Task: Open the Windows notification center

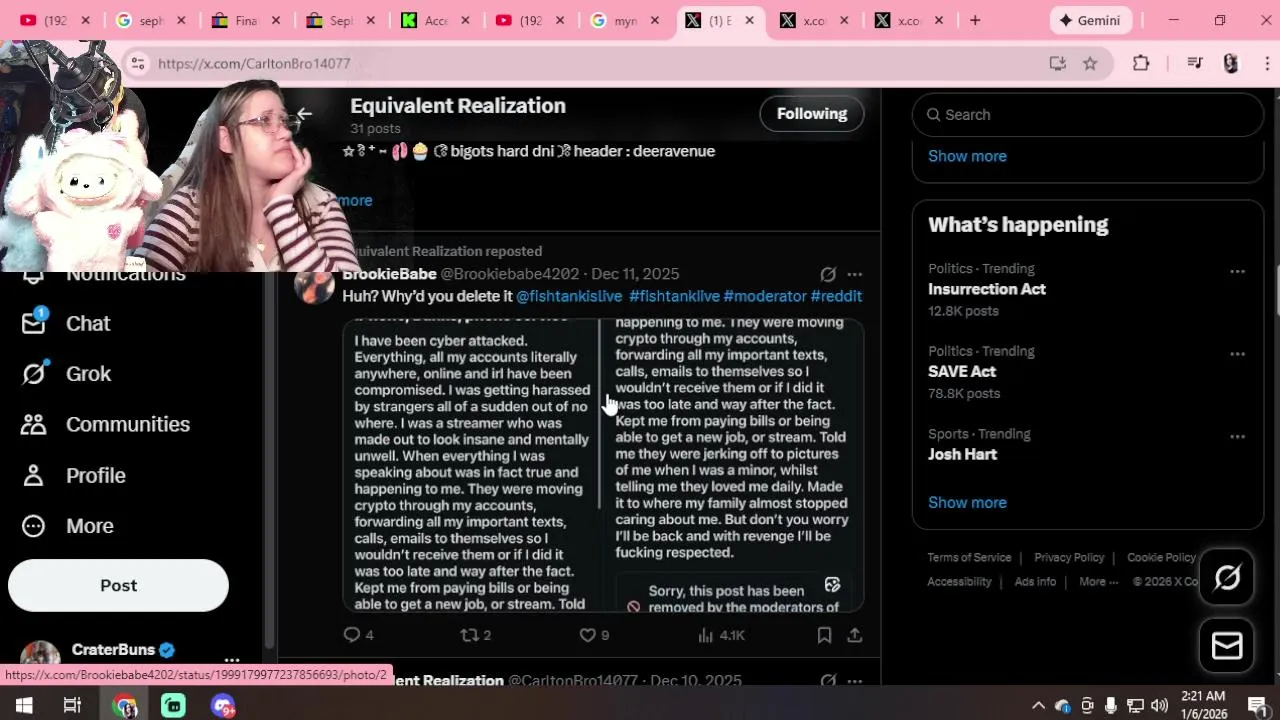Action: (1257, 706)
